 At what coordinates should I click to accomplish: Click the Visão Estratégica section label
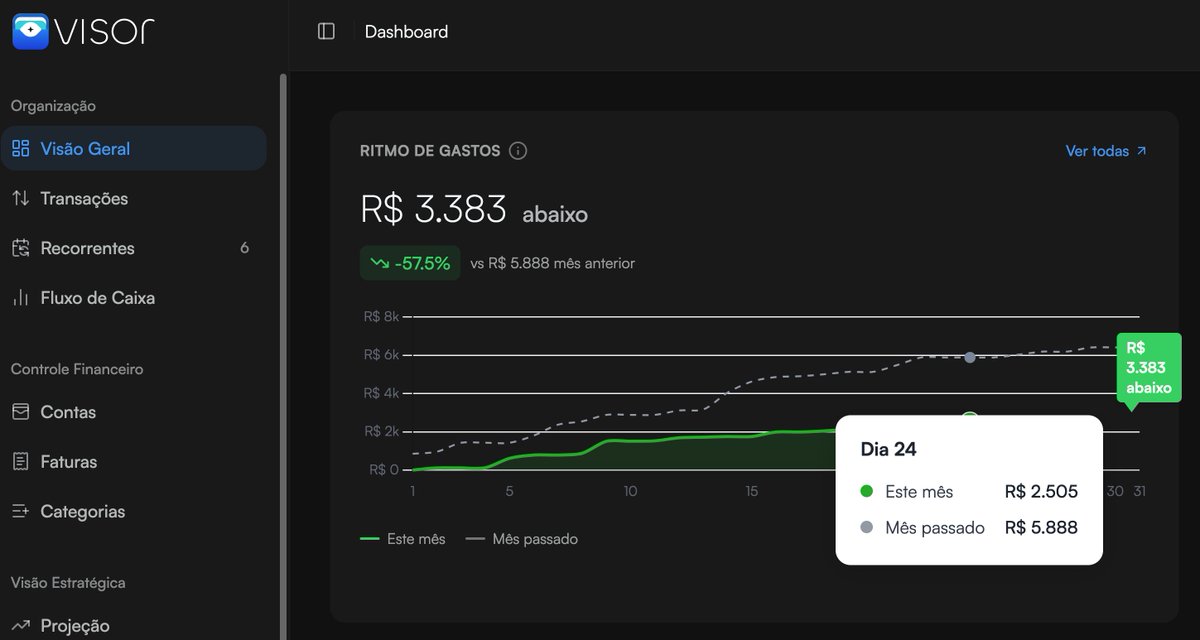pos(68,583)
